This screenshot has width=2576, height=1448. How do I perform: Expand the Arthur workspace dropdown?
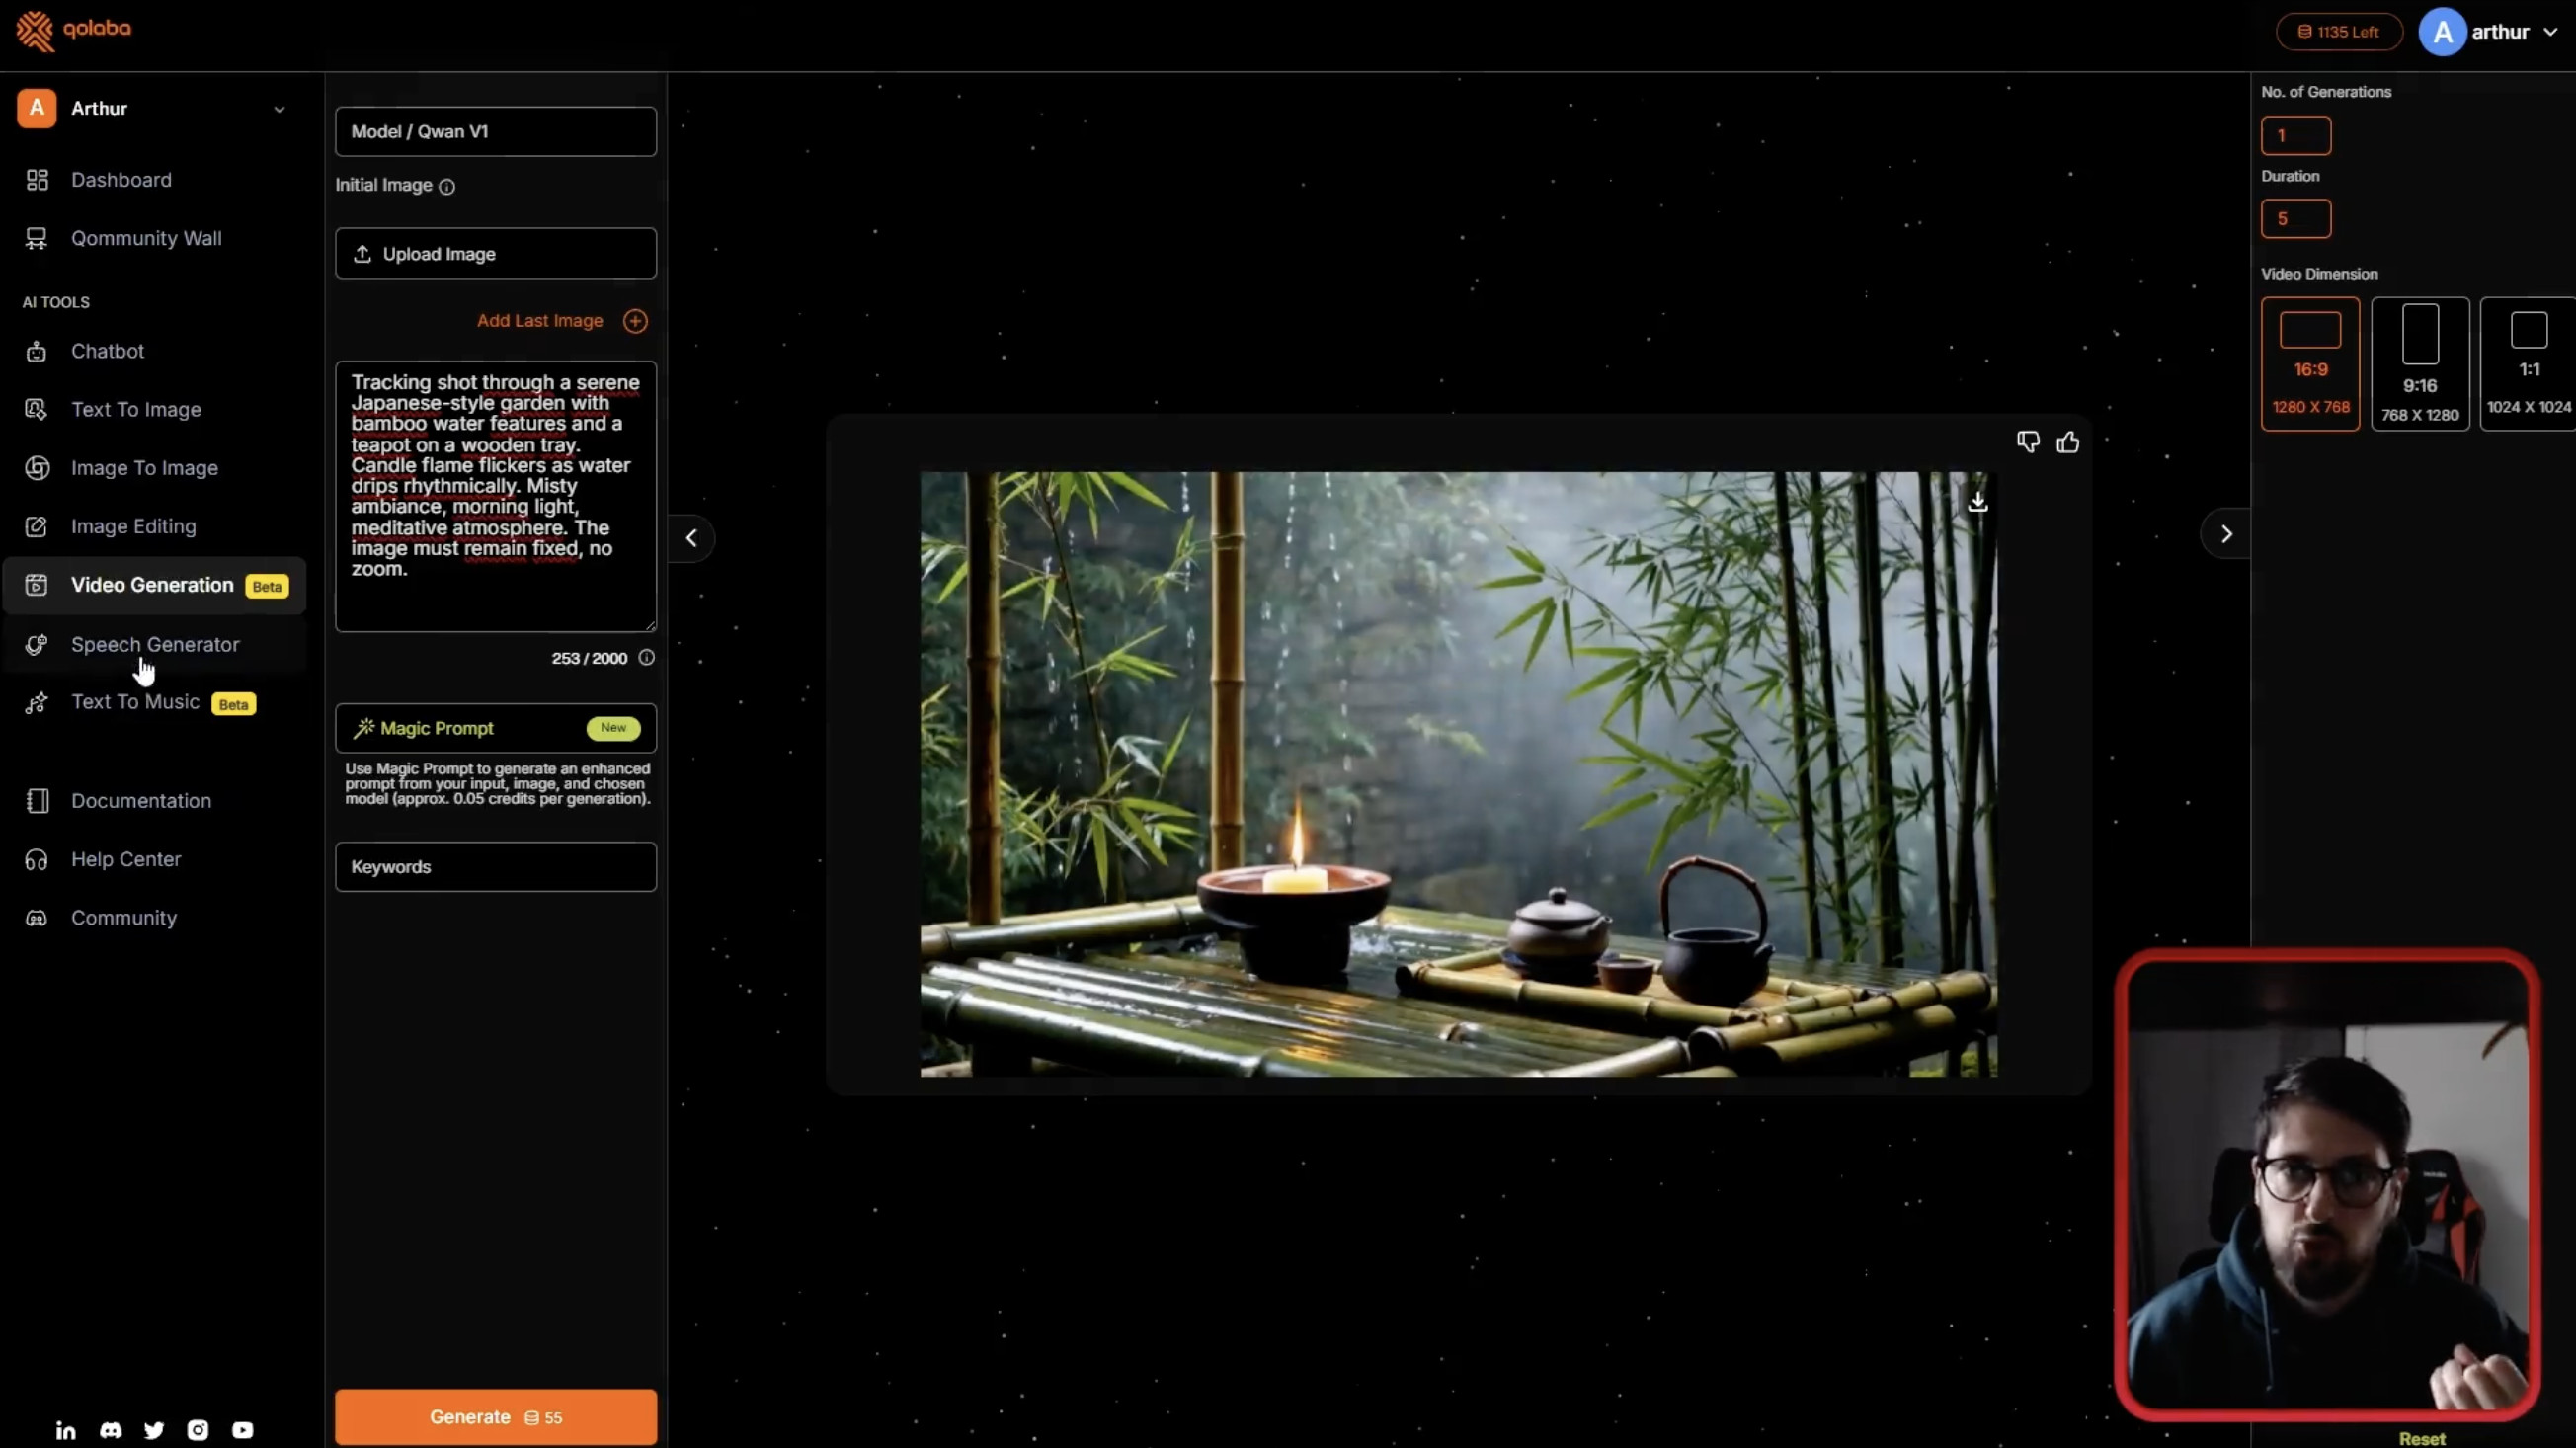pos(279,109)
